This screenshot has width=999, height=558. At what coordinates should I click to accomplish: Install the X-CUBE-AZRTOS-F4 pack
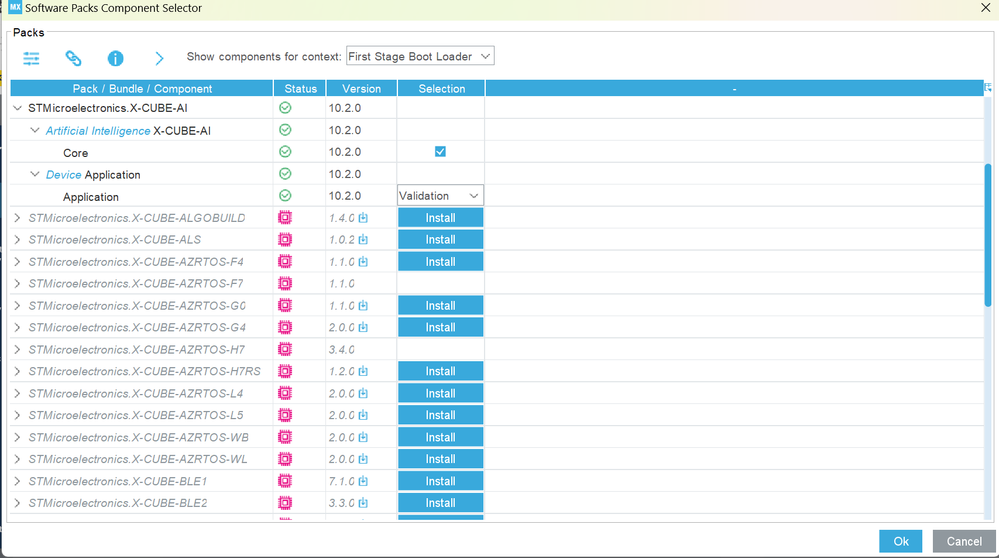point(440,262)
